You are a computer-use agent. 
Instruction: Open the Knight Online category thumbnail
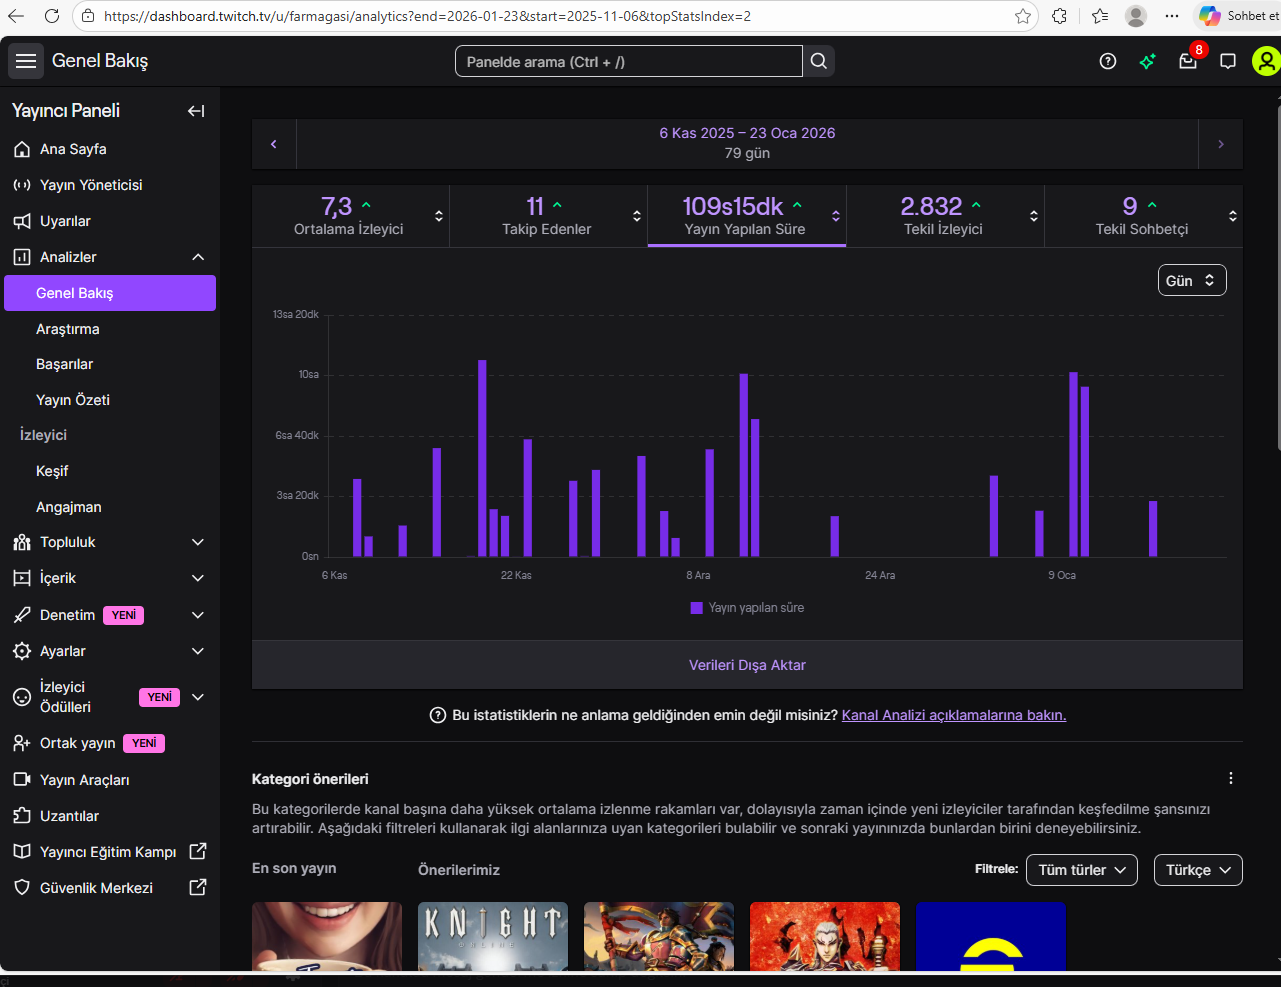coord(493,936)
